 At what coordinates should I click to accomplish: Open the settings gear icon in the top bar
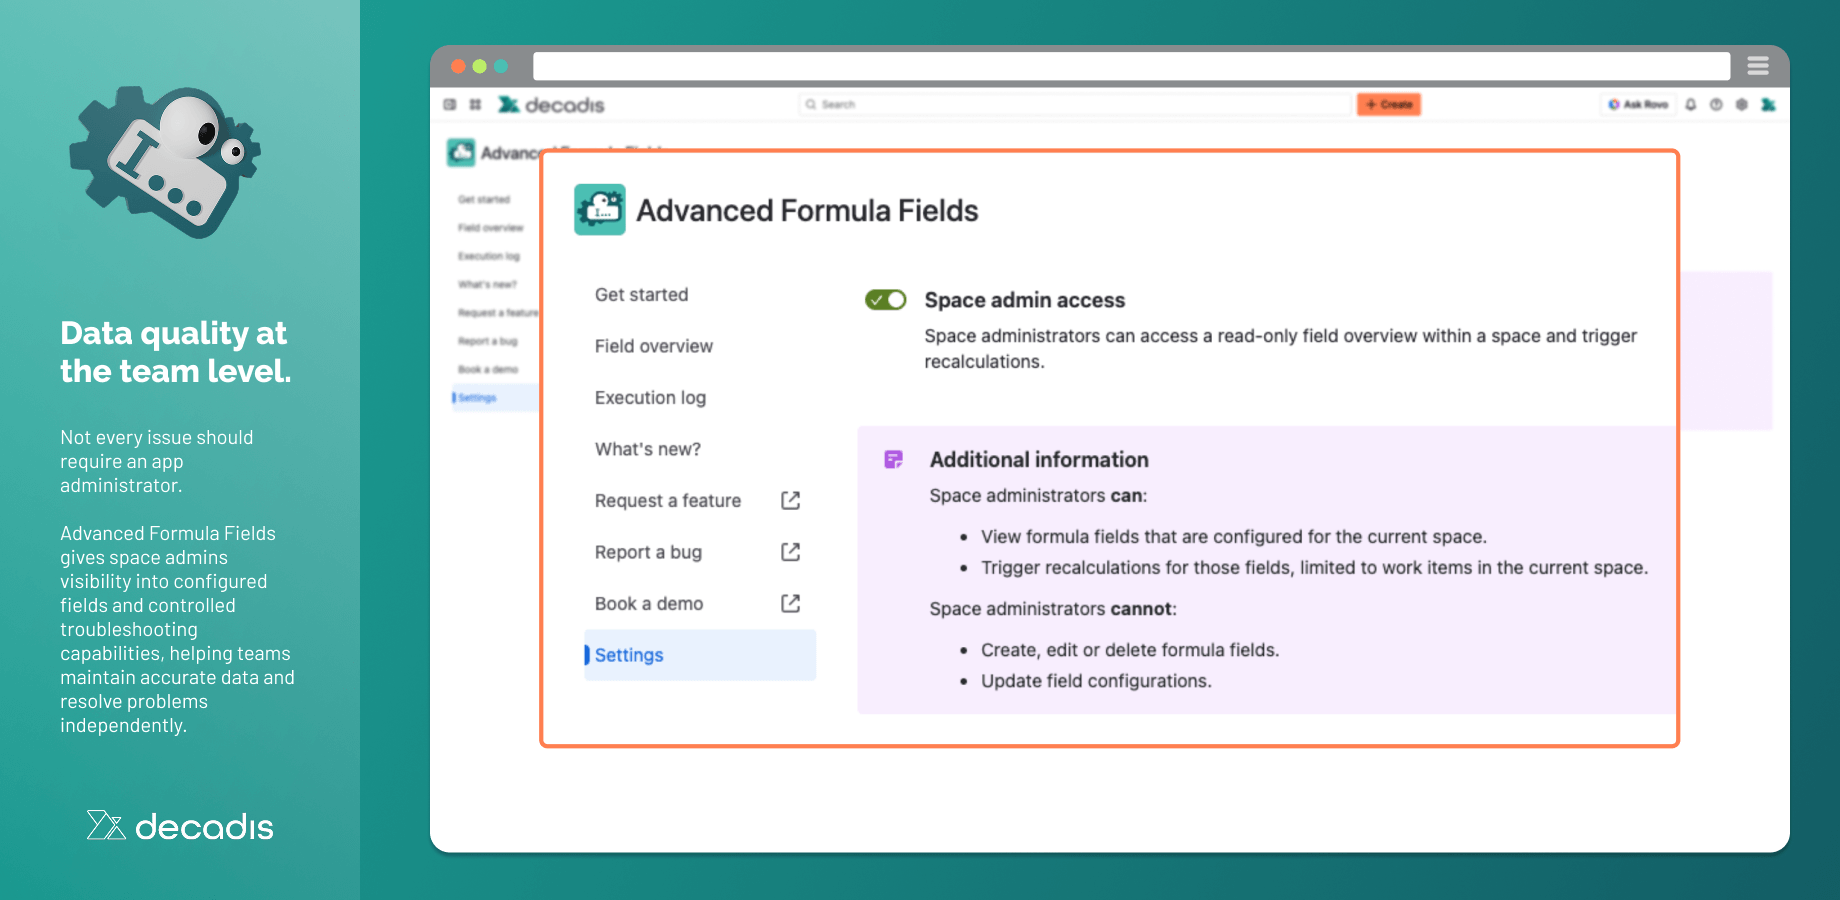pyautogui.click(x=1742, y=104)
